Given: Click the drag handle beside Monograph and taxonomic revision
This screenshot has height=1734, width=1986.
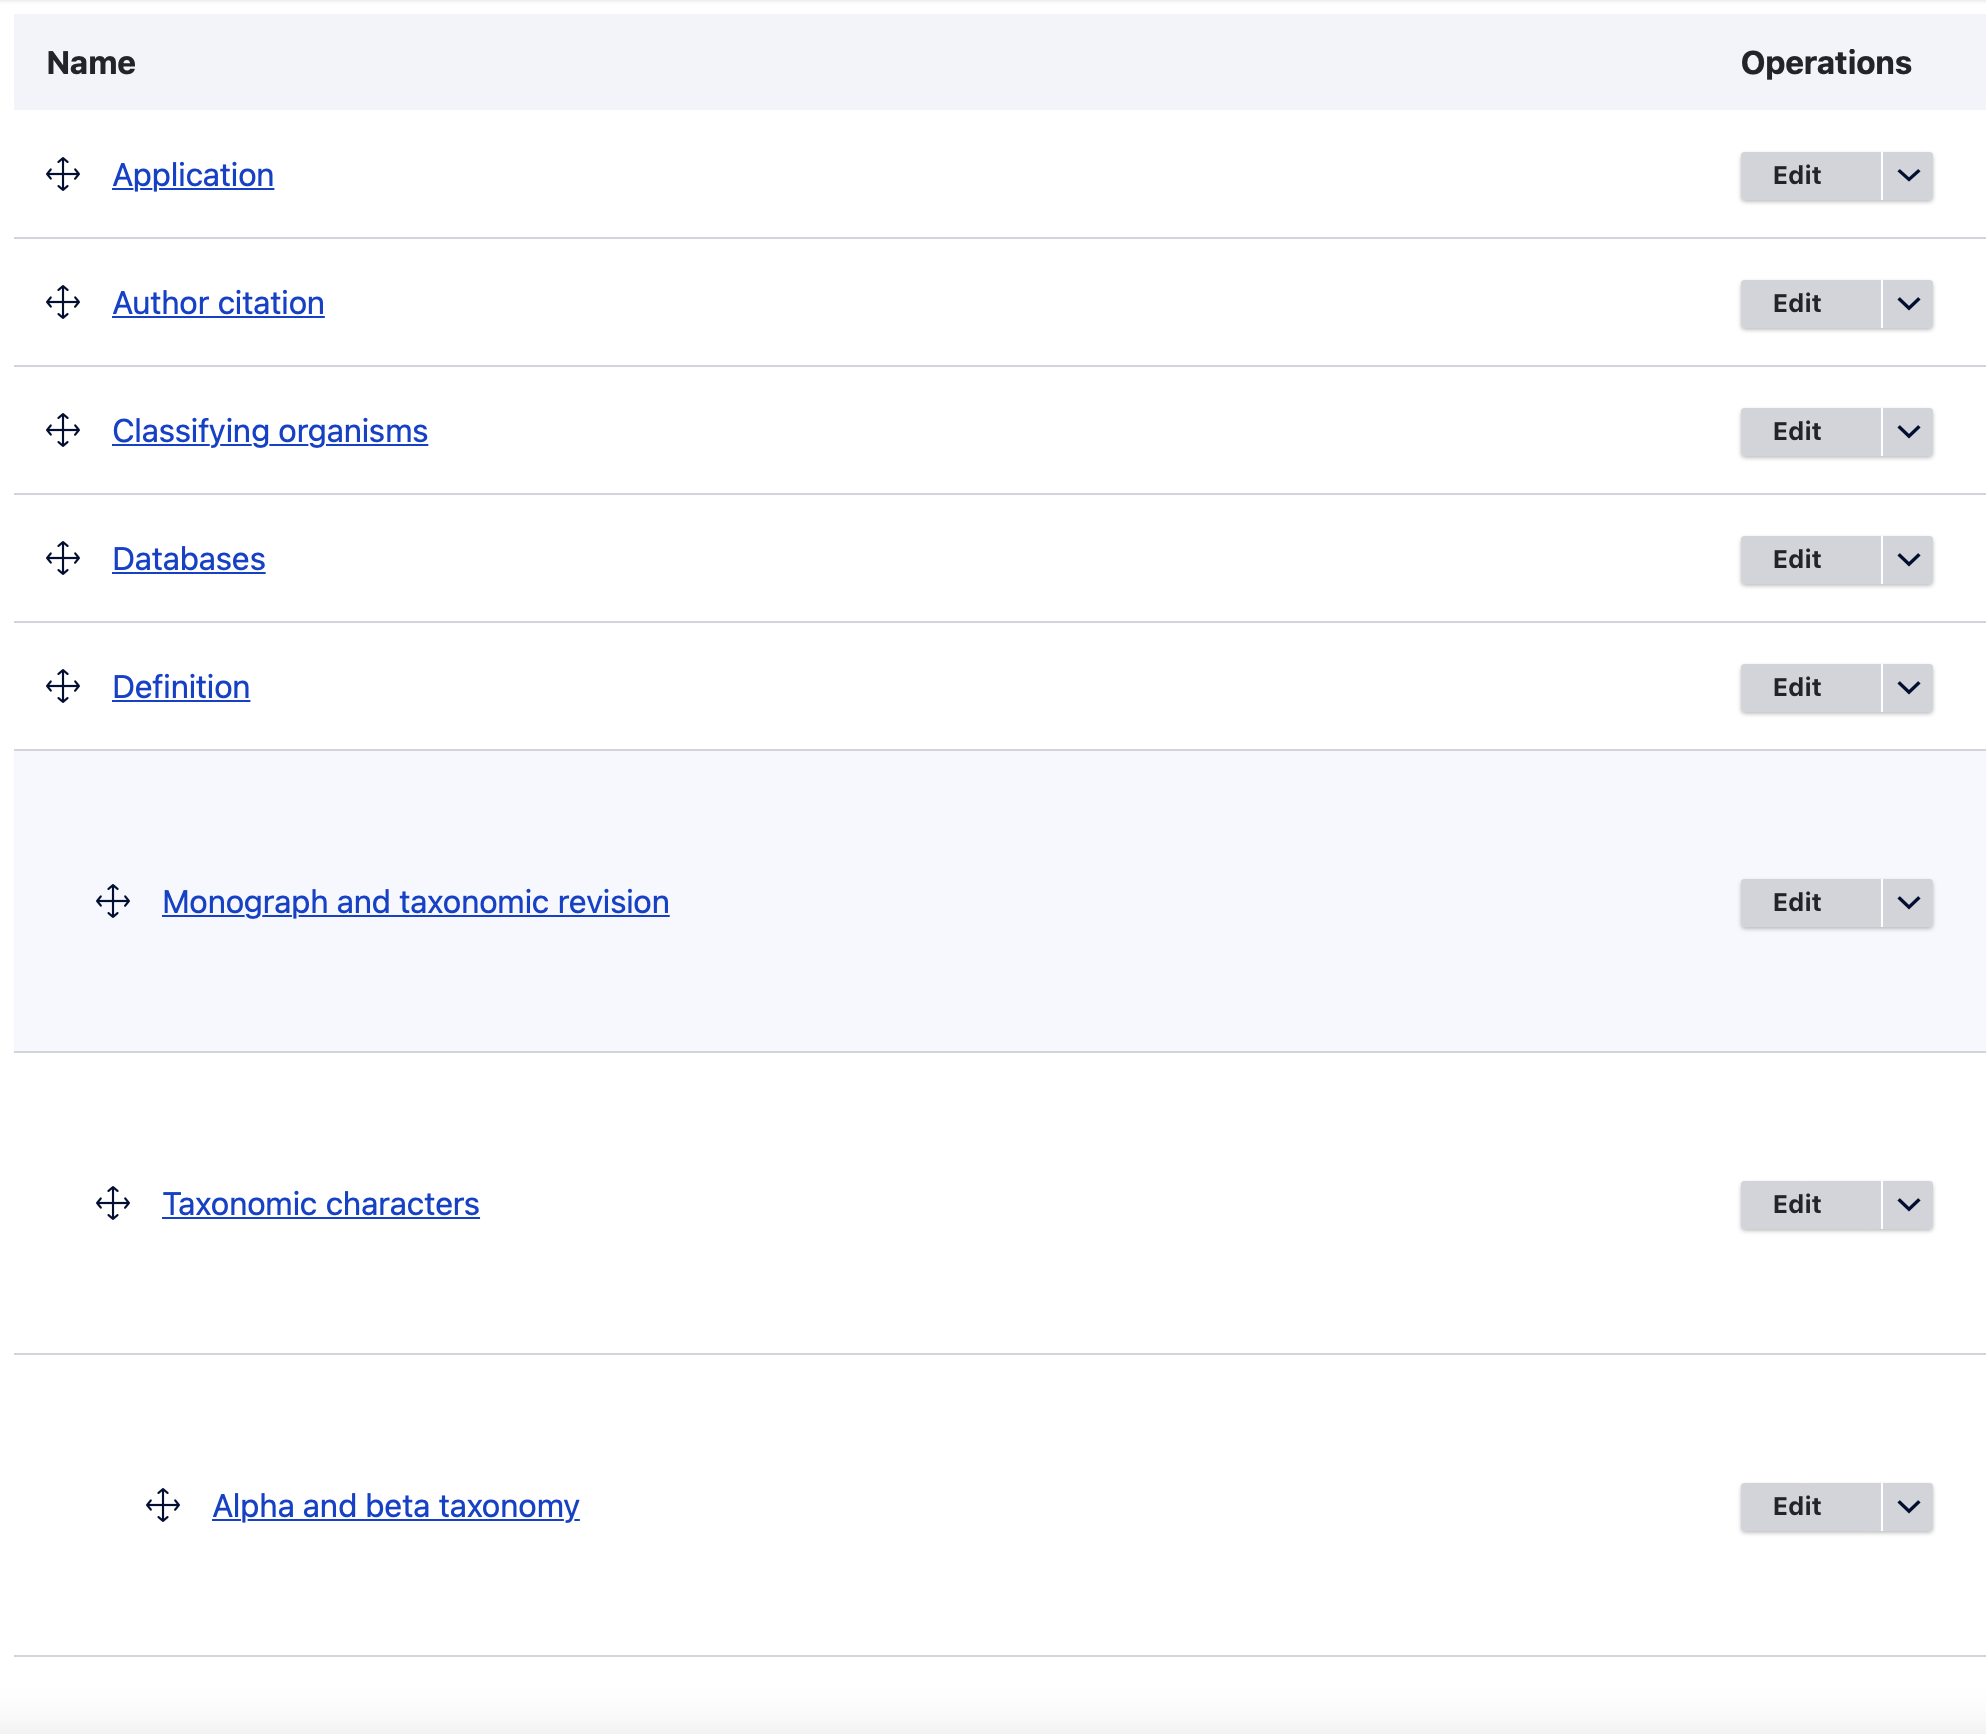Looking at the screenshot, I should click(x=113, y=902).
